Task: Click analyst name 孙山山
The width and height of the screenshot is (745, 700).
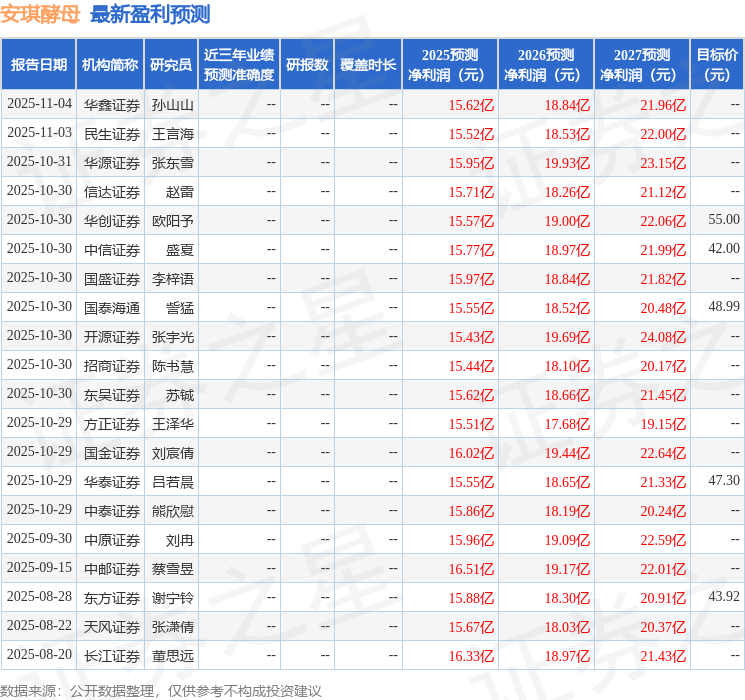Action: (172, 105)
